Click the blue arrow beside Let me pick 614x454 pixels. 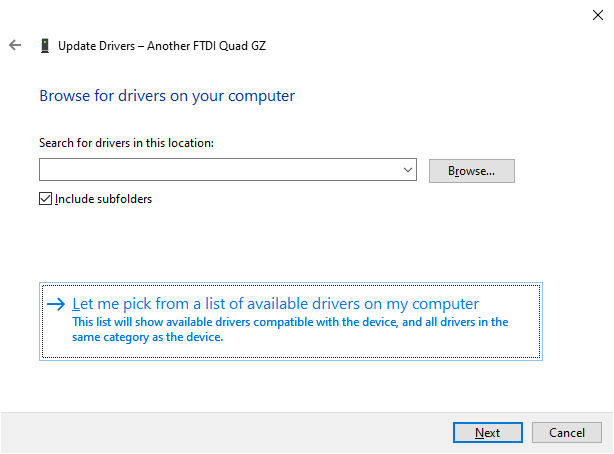coord(56,304)
